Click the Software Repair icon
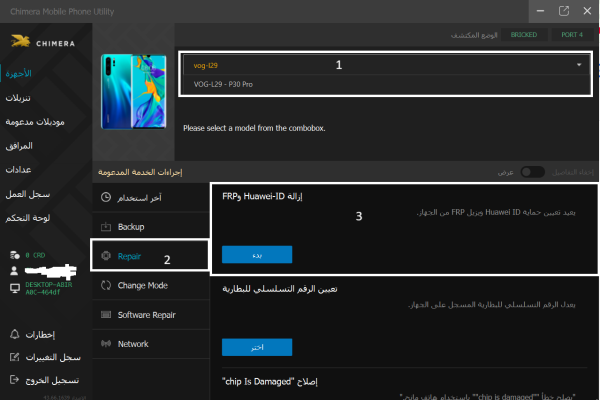Viewport: 600px width, 400px height. (106, 315)
